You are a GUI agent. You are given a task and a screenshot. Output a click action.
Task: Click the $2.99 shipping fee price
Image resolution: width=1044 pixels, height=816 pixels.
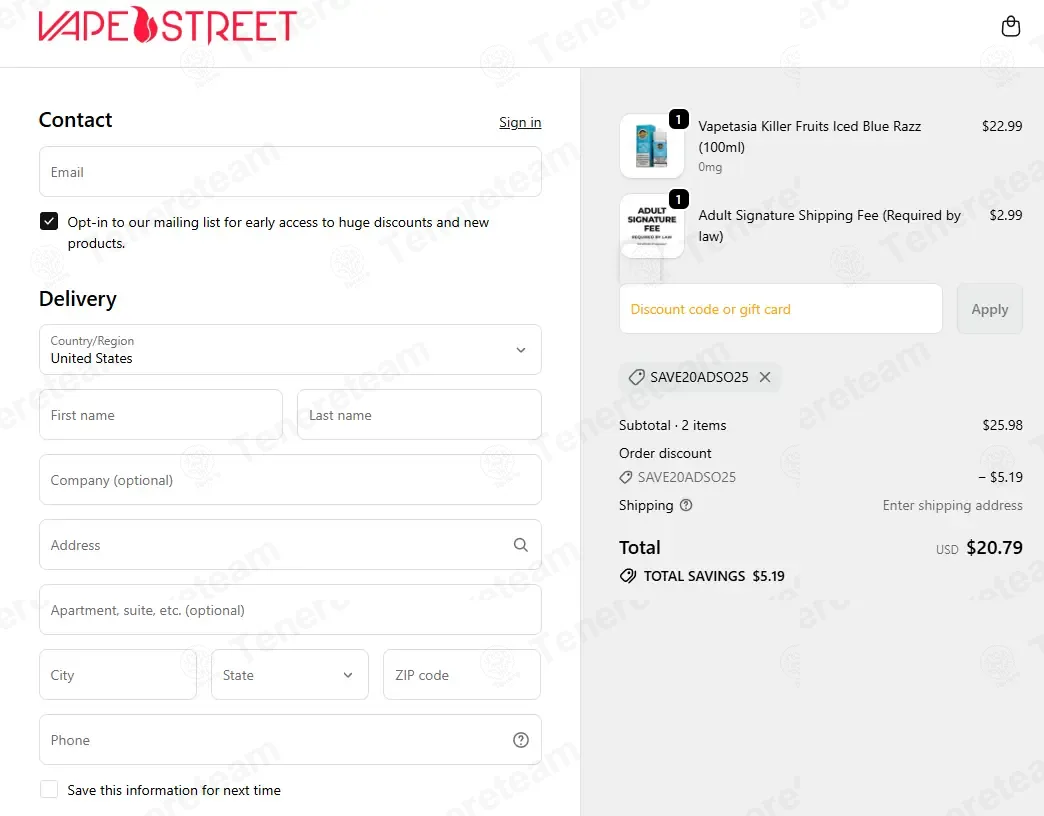click(x=1005, y=215)
